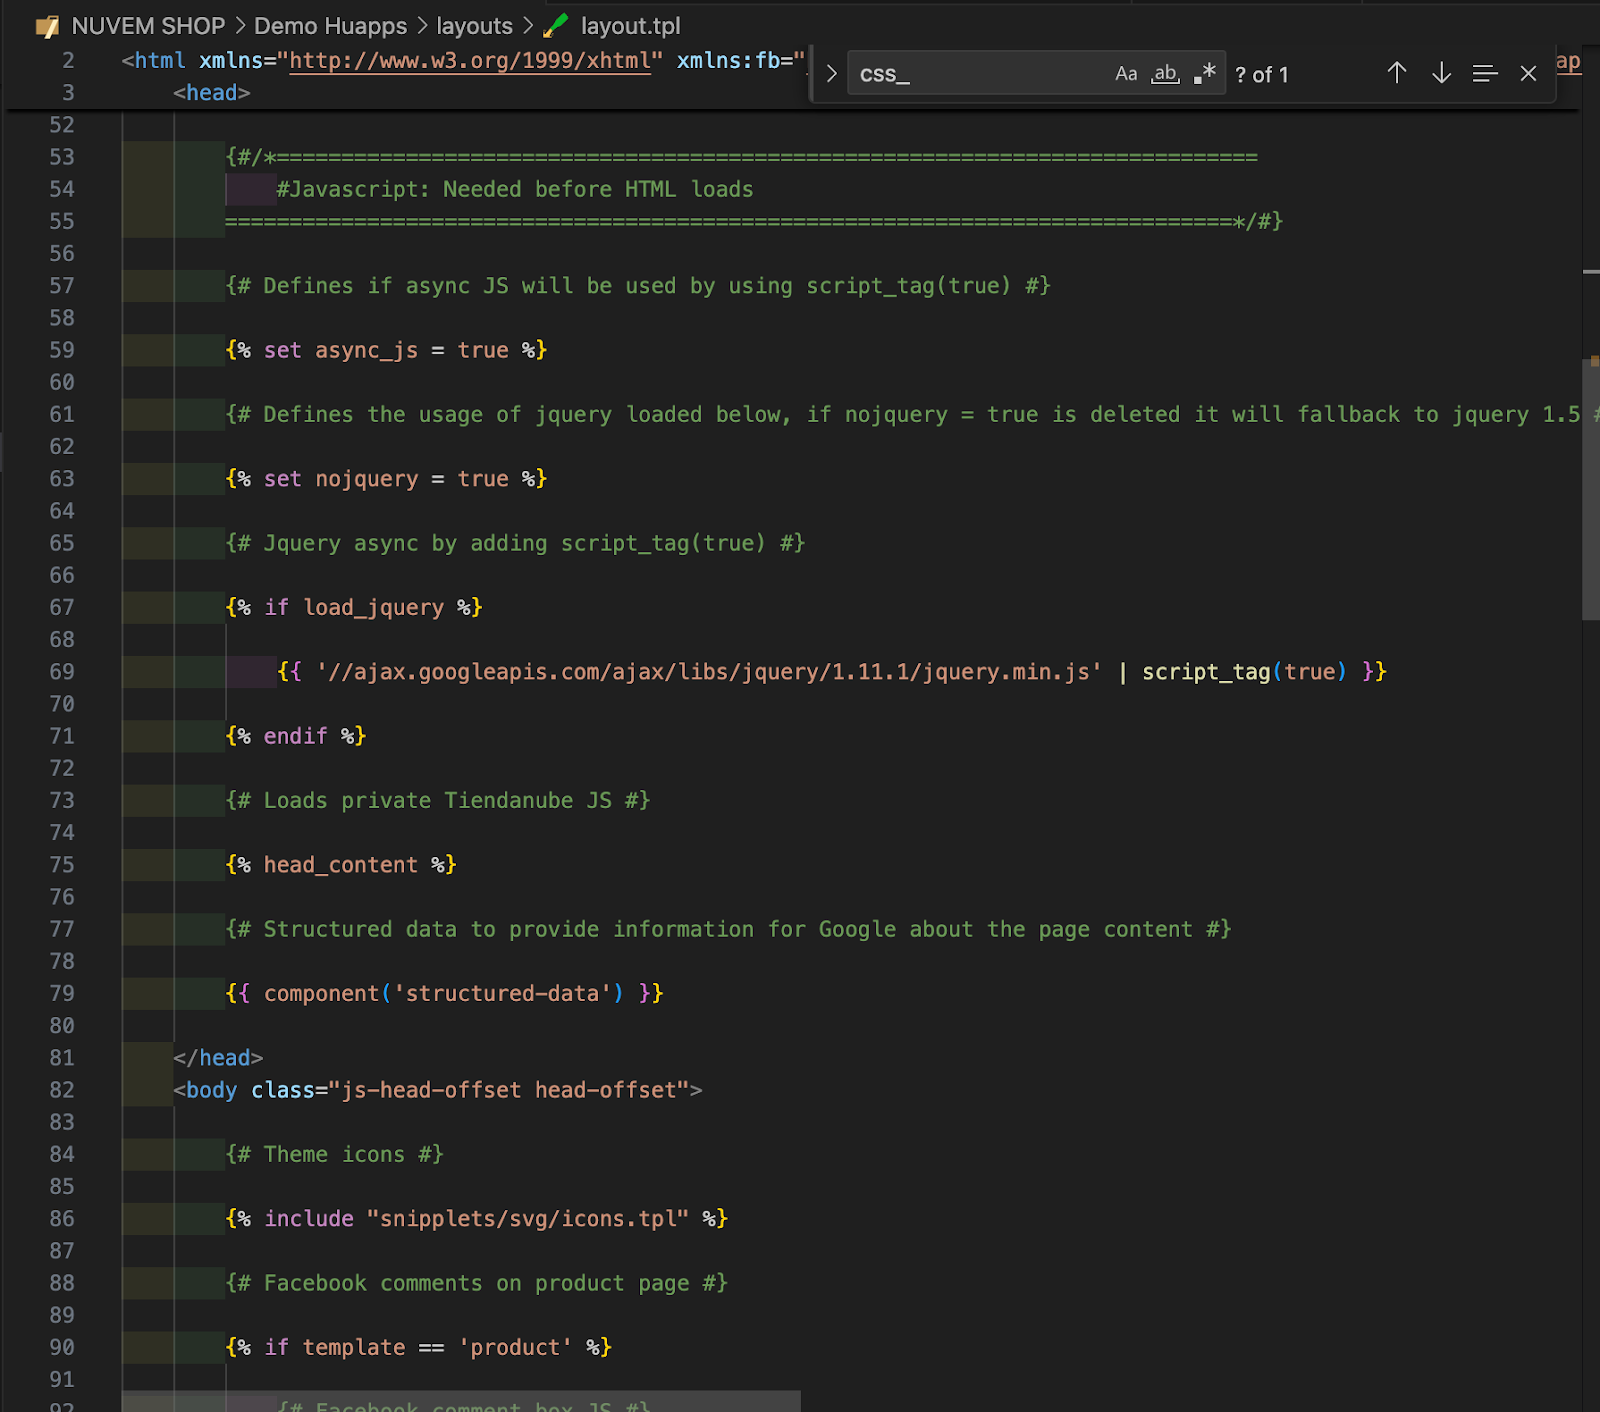Enable Use Regular Expression in find
The width and height of the screenshot is (1600, 1412).
click(x=1205, y=74)
